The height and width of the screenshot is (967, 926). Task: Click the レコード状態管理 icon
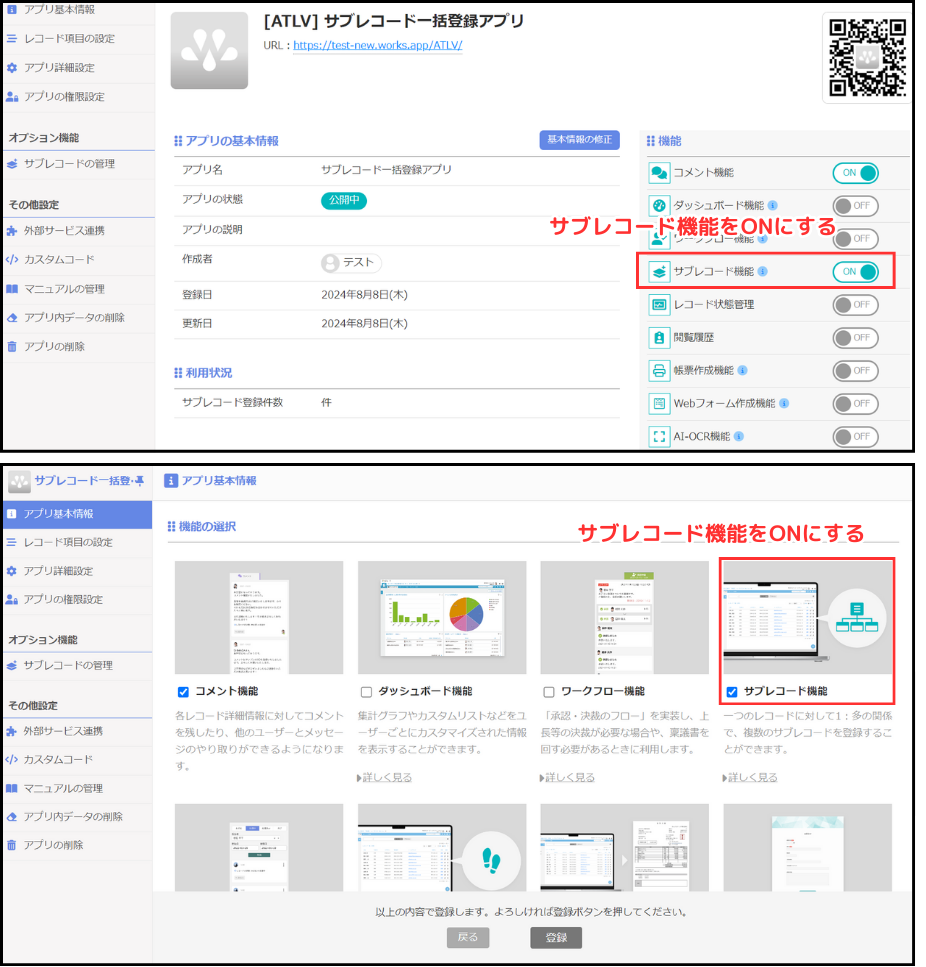(x=659, y=305)
